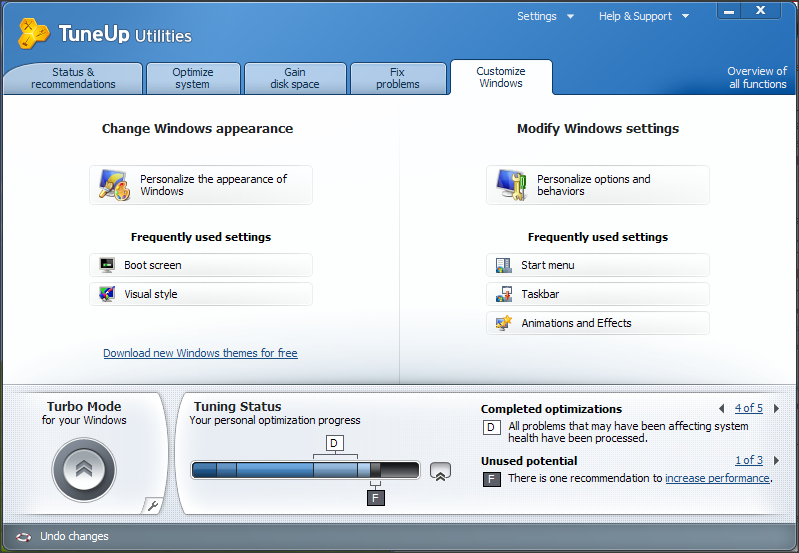Click the paint palette Personalize appearance icon
799x553 pixels.
click(x=114, y=185)
